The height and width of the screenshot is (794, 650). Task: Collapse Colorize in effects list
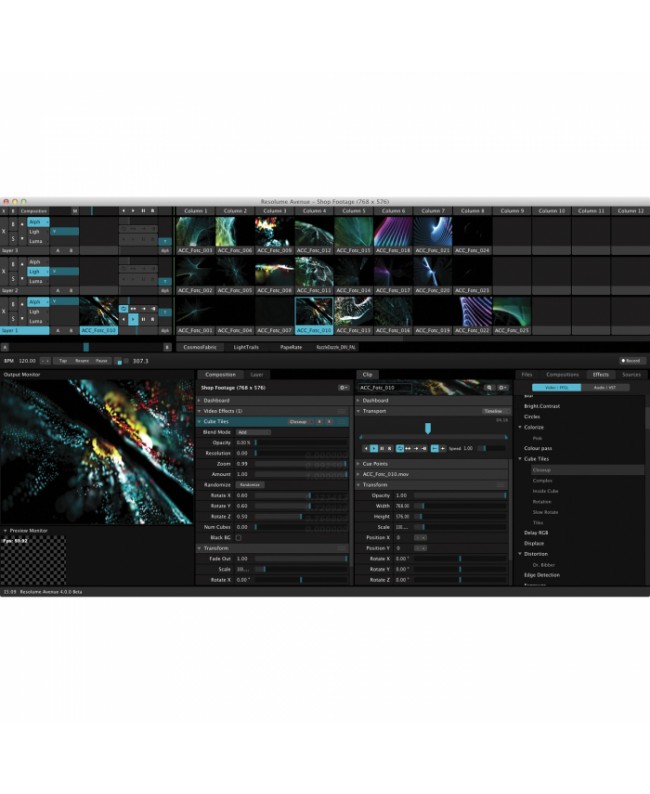tap(520, 427)
